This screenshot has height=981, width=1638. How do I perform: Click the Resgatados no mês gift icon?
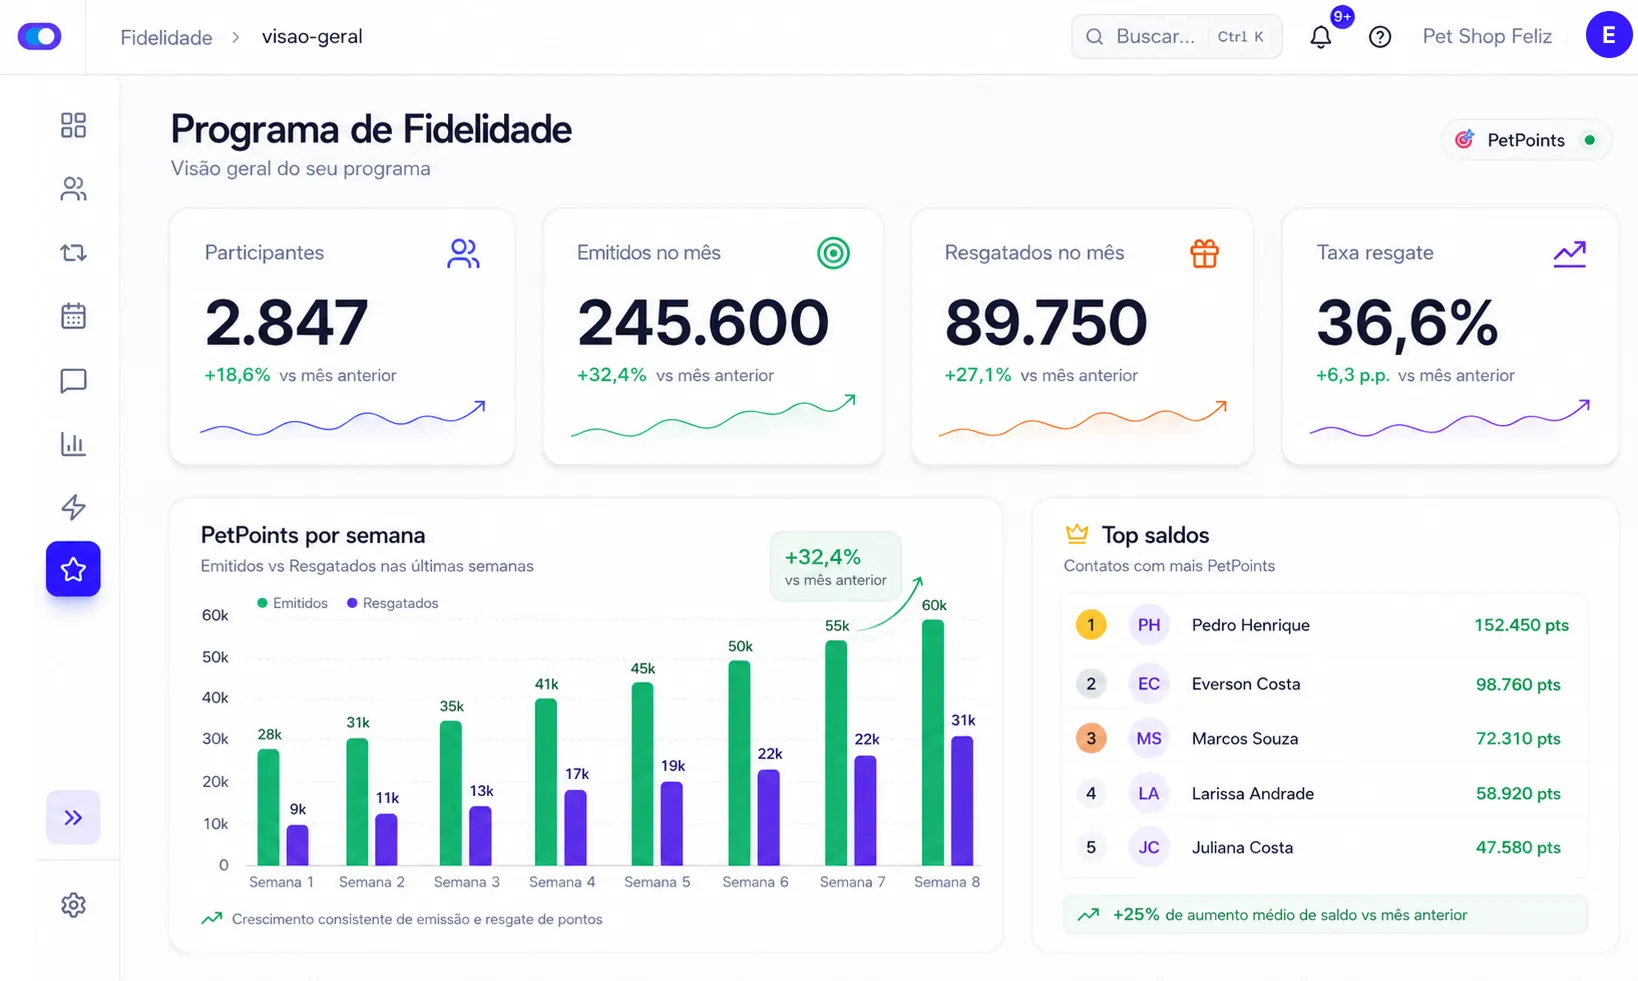coord(1204,253)
